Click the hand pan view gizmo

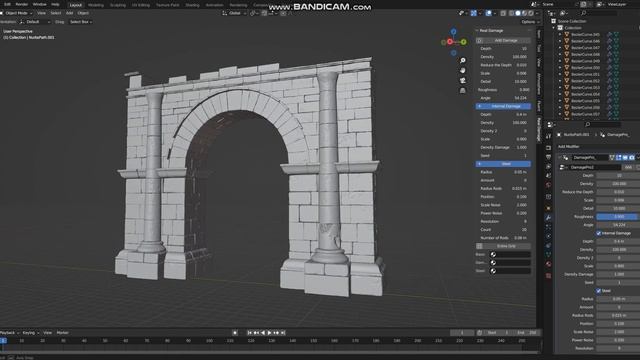click(462, 70)
